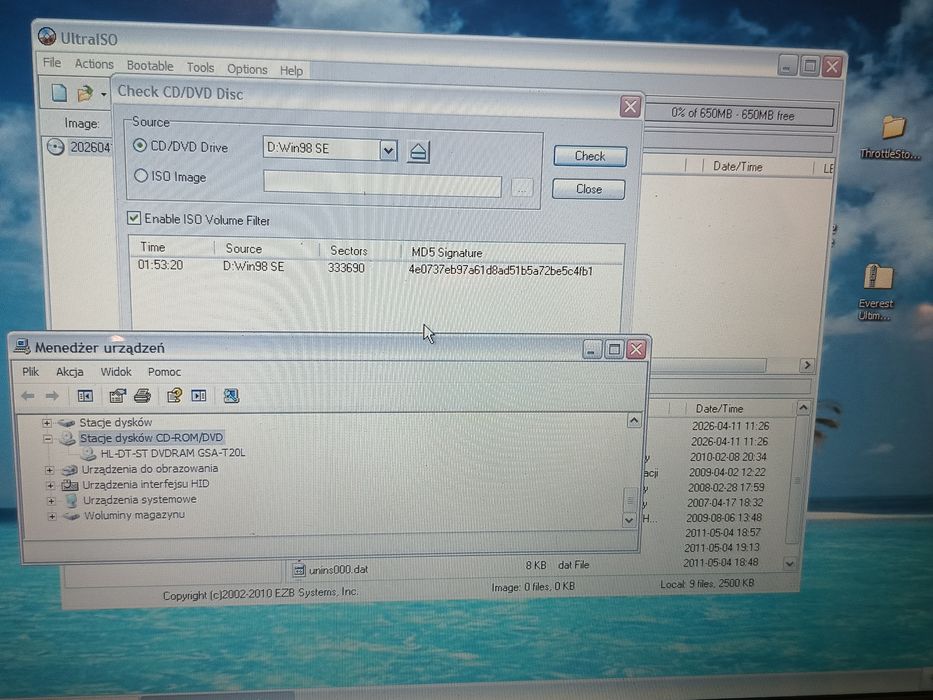Click unins000.dat file in UltraISO local list
The image size is (933, 700).
(338, 570)
